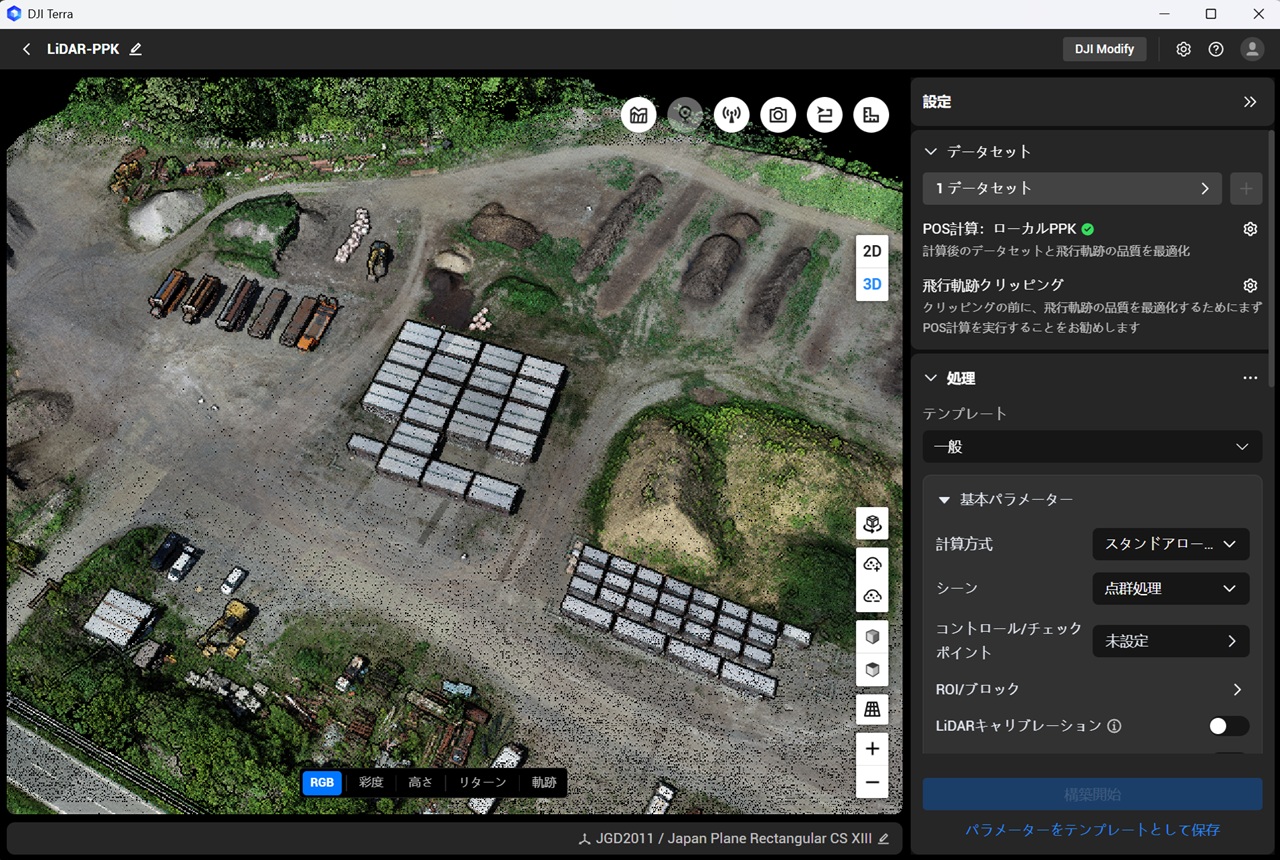Viewport: 1280px width, 860px height.
Task: Click the base station antenna icon
Action: 732,115
